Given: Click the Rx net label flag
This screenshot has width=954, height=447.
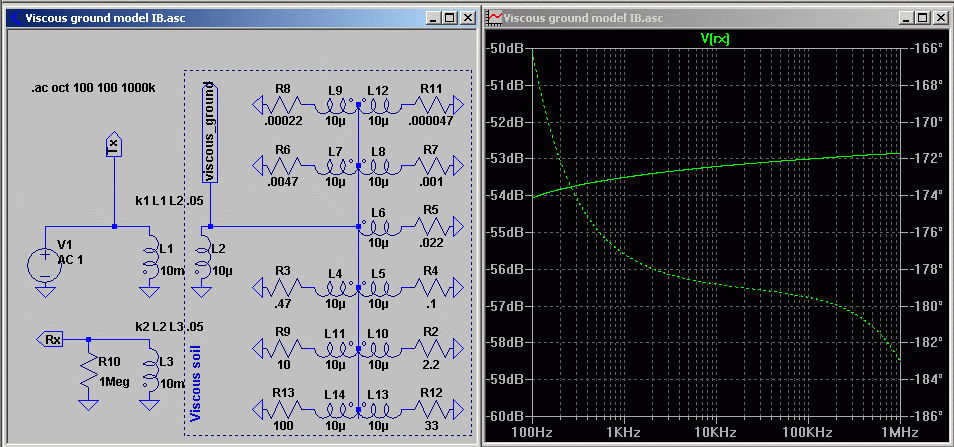Looking at the screenshot, I should pos(53,340).
